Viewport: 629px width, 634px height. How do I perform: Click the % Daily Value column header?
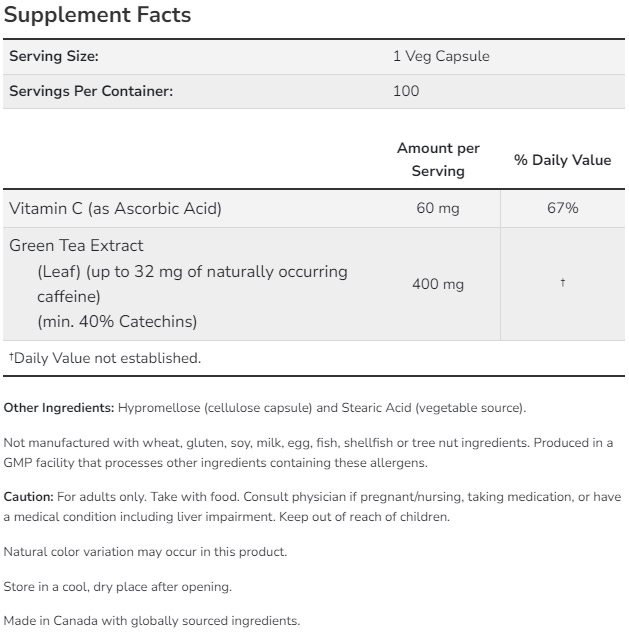click(x=562, y=160)
